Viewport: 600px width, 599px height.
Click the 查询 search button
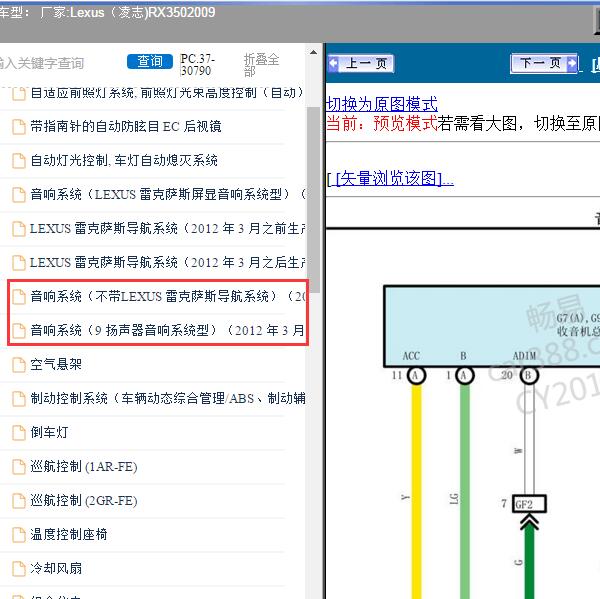click(x=150, y=62)
